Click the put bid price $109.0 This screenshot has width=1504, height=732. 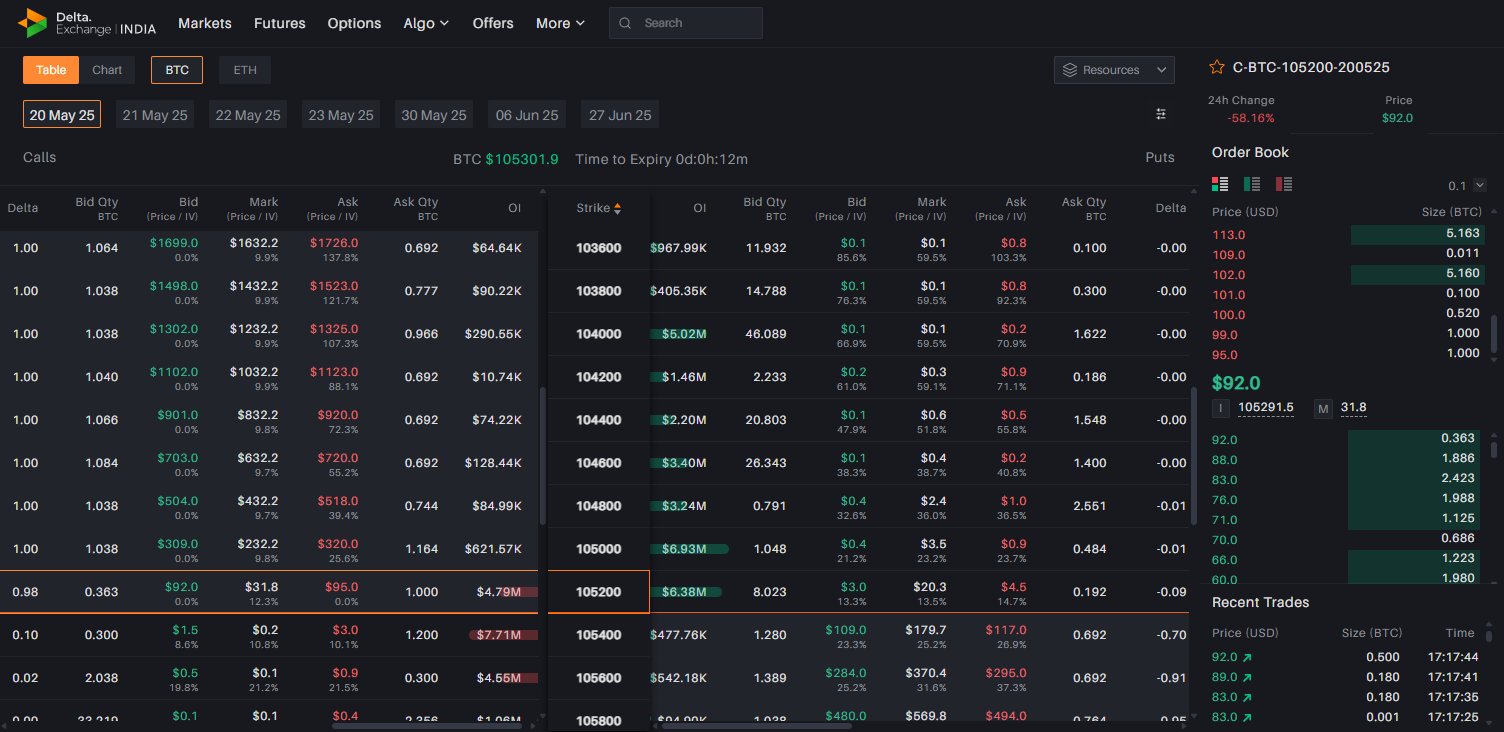(846, 630)
